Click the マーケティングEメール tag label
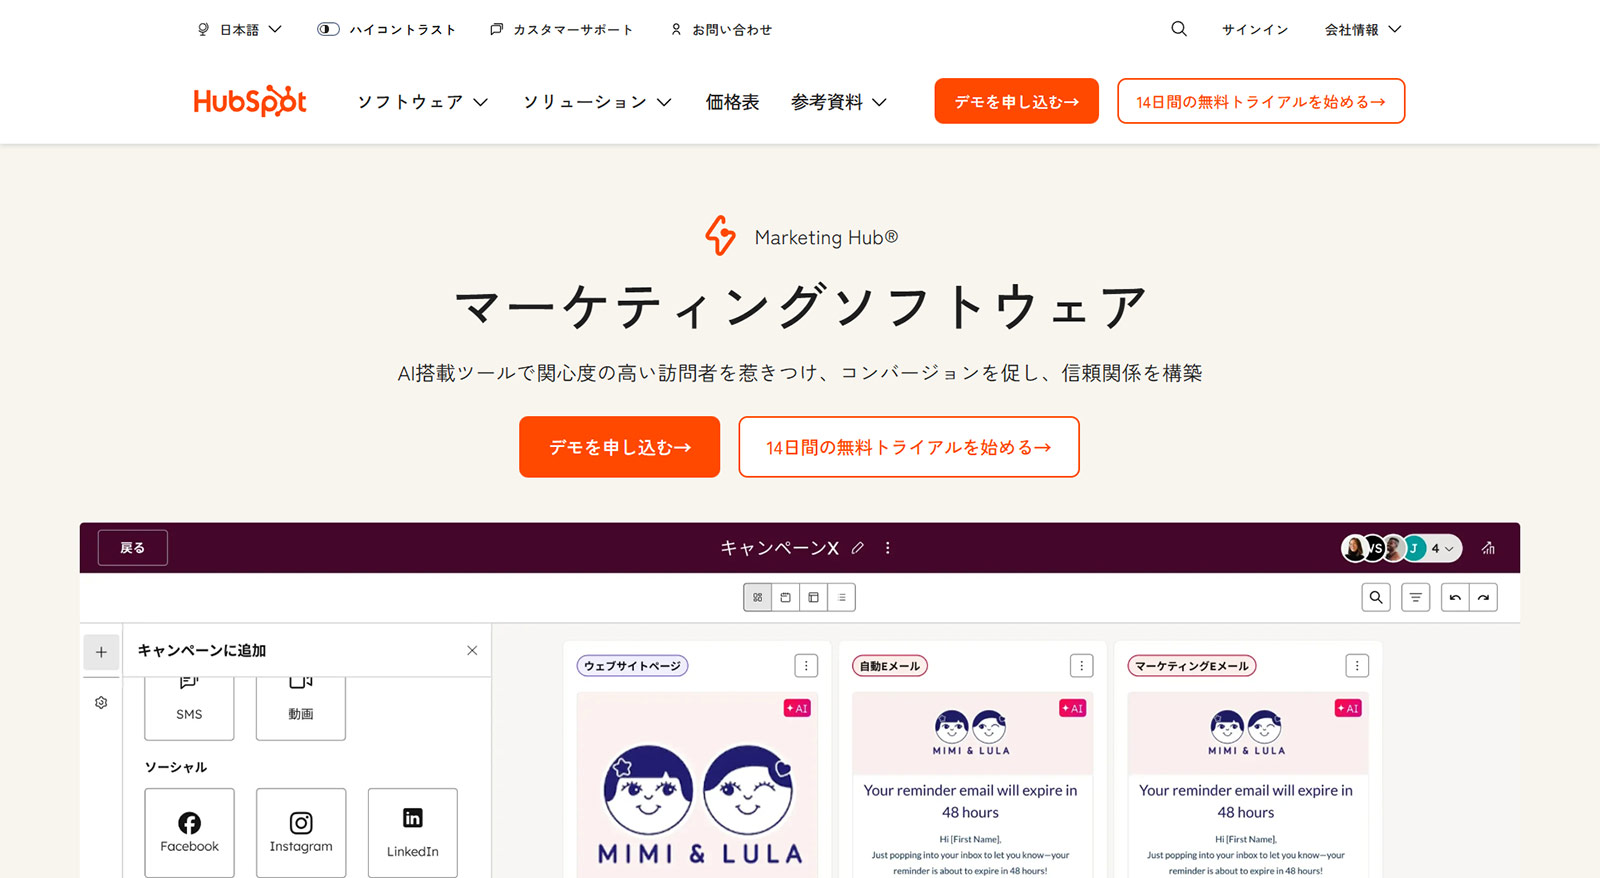This screenshot has height=878, width=1600. click(x=1192, y=666)
